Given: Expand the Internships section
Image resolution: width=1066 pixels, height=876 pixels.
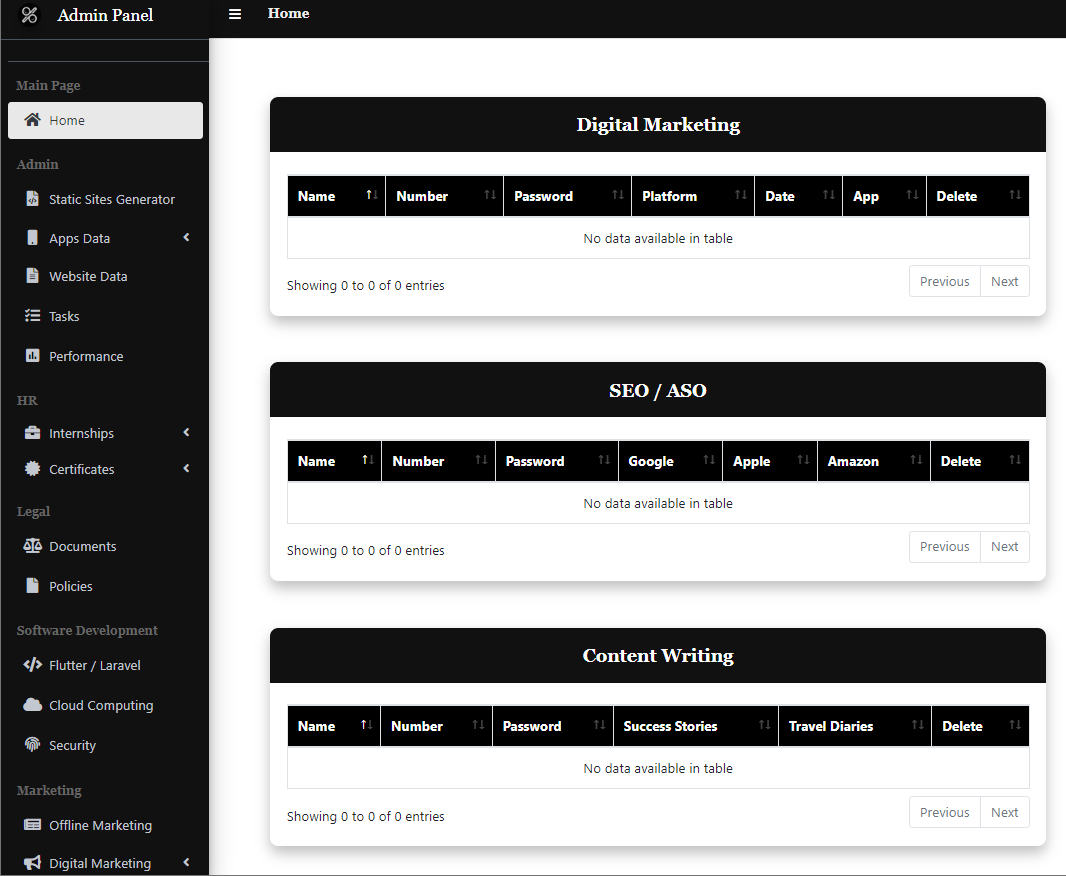Looking at the screenshot, I should [x=186, y=433].
